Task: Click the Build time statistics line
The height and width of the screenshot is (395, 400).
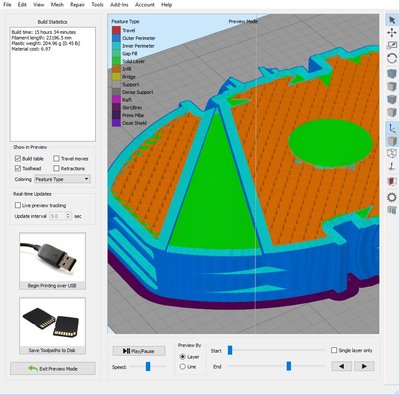Action: pyautogui.click(x=44, y=32)
